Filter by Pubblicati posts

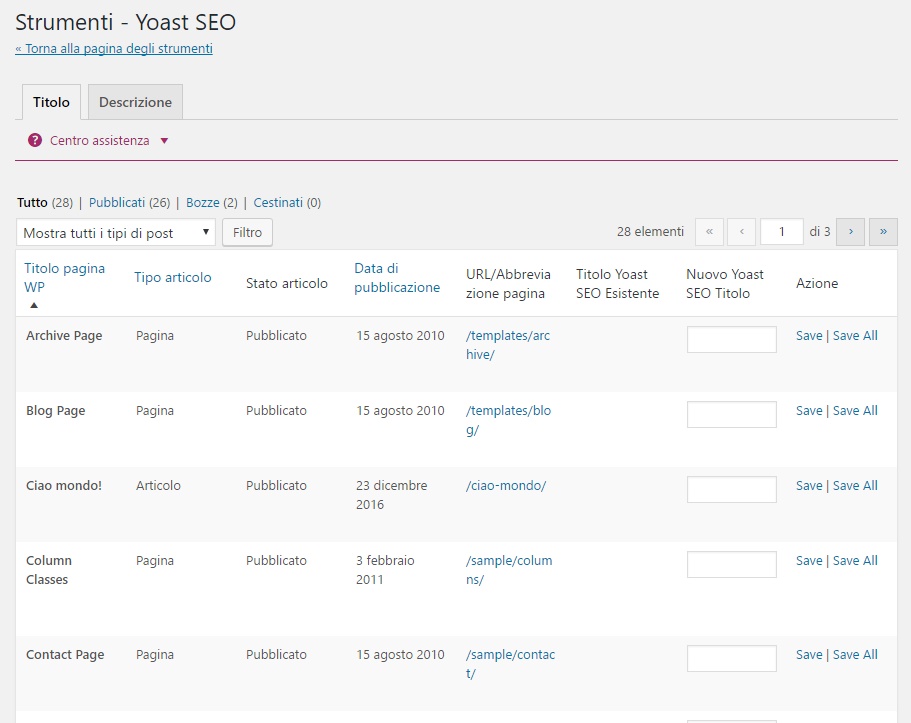pos(117,203)
